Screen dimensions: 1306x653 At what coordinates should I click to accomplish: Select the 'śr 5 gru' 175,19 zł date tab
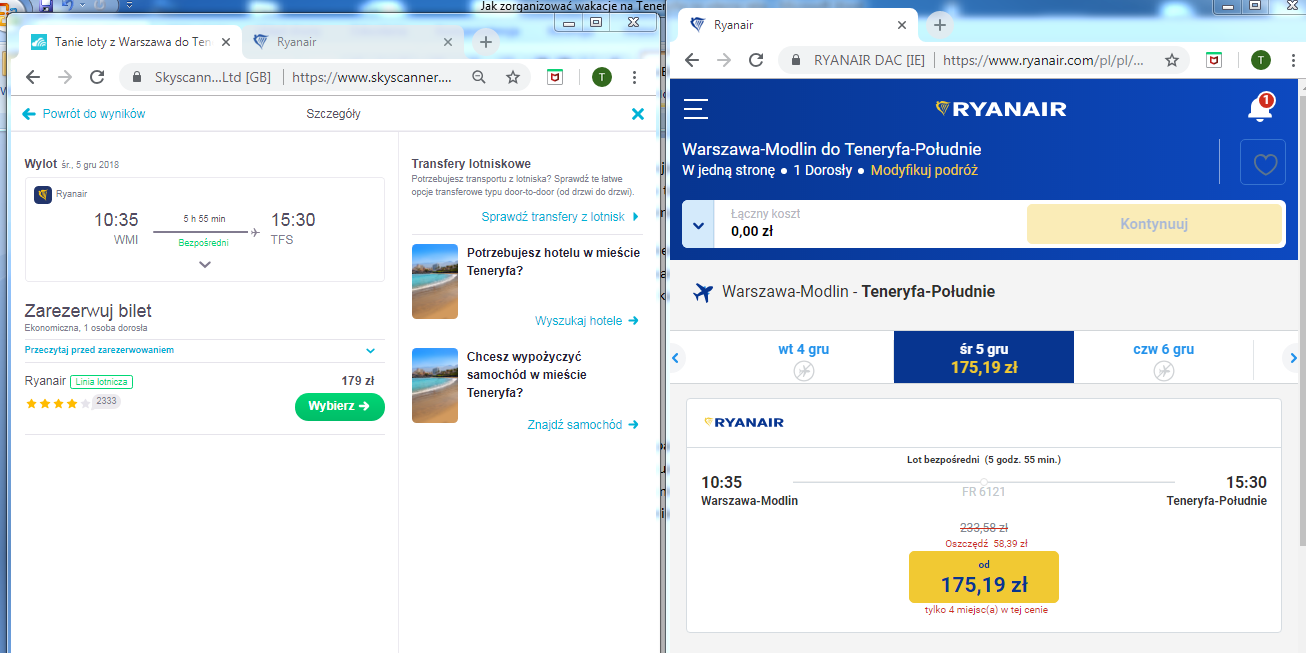[x=984, y=358]
